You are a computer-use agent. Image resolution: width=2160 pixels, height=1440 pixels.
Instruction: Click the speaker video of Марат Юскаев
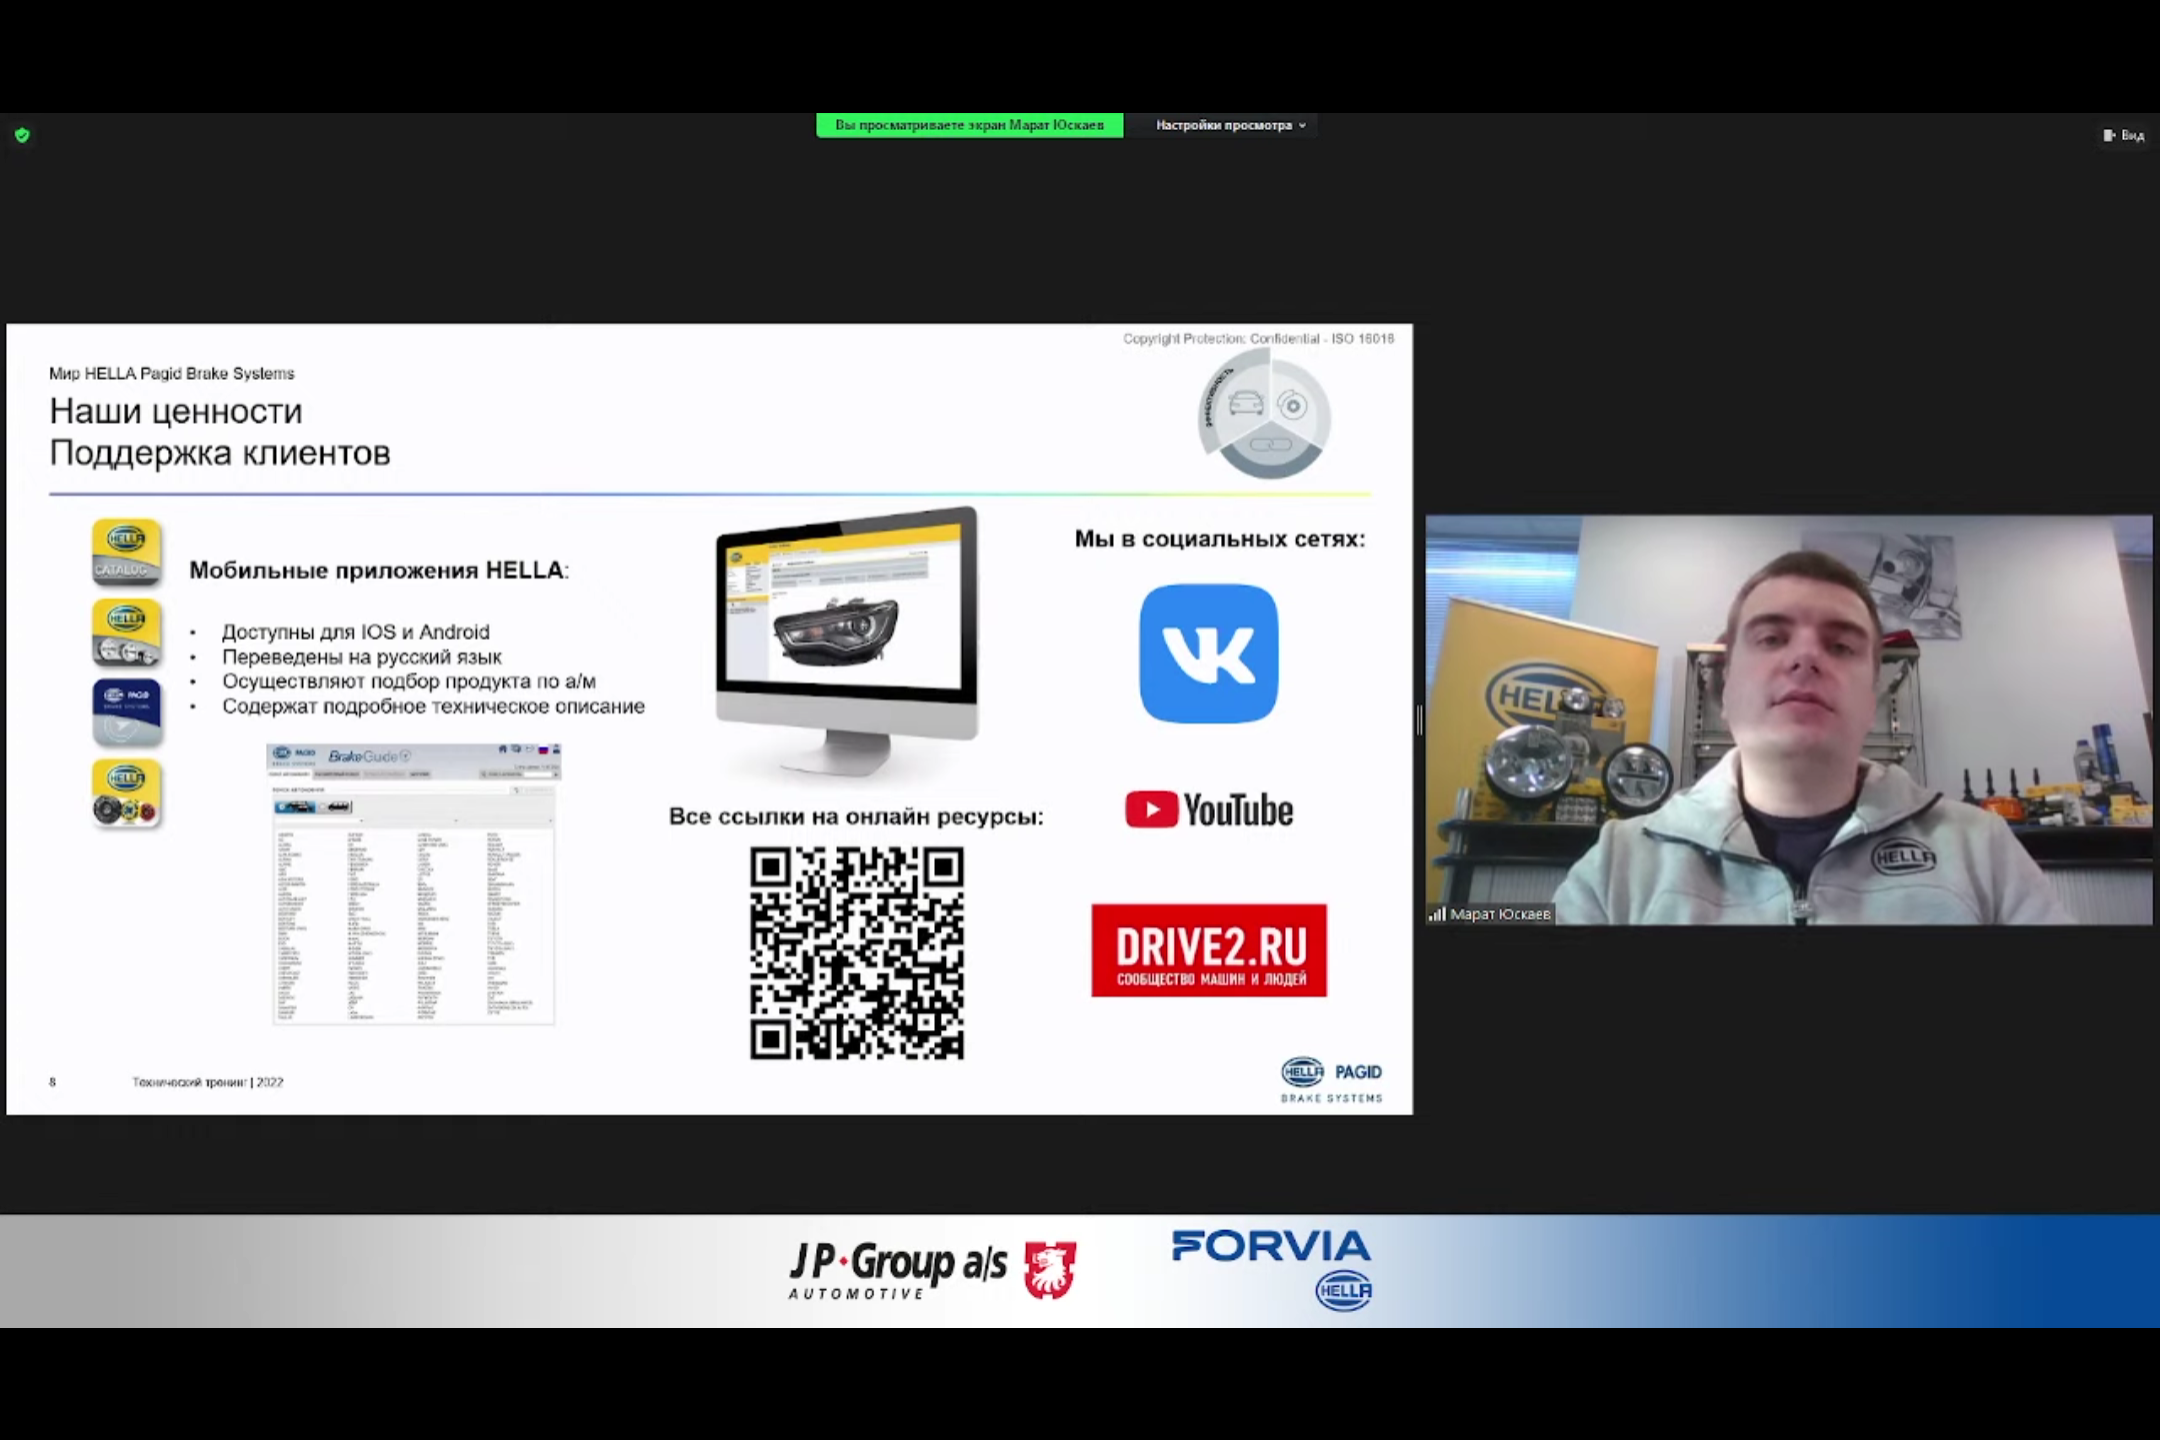(1788, 719)
